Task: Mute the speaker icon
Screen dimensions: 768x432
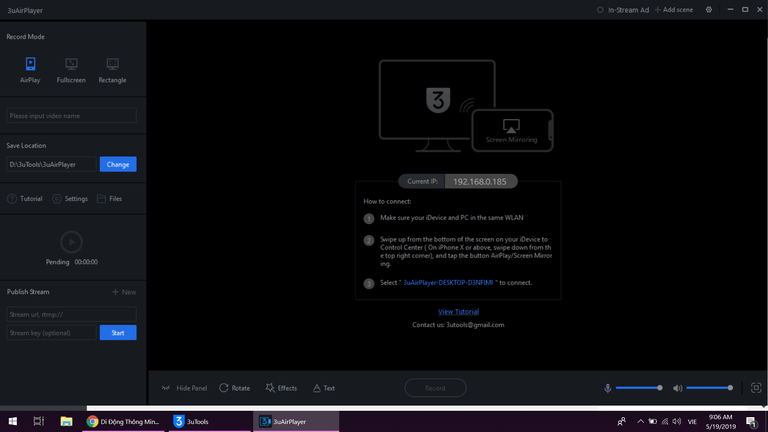Action: point(677,388)
